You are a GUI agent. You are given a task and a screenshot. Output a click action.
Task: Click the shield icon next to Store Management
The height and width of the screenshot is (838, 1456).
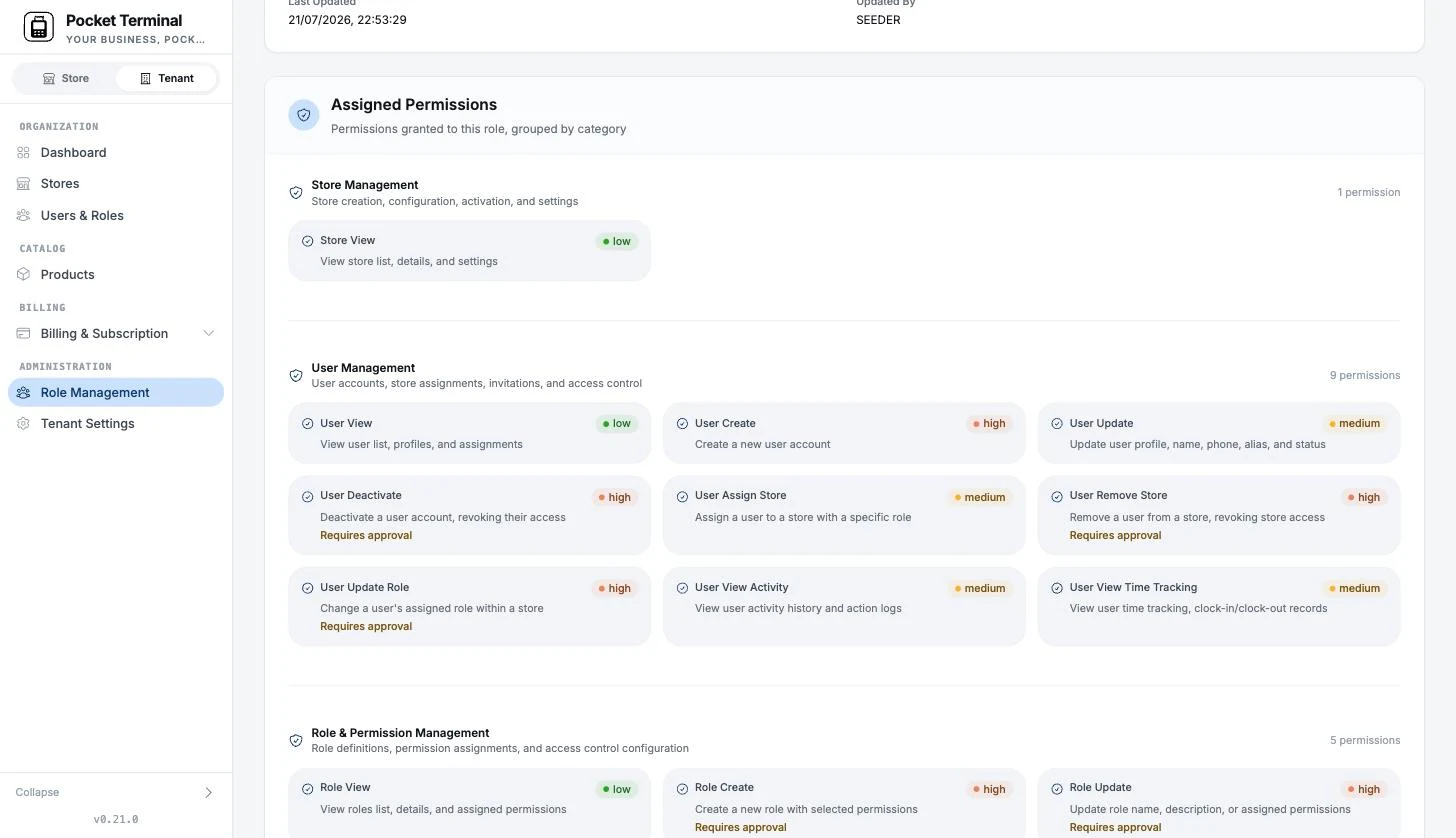click(296, 192)
